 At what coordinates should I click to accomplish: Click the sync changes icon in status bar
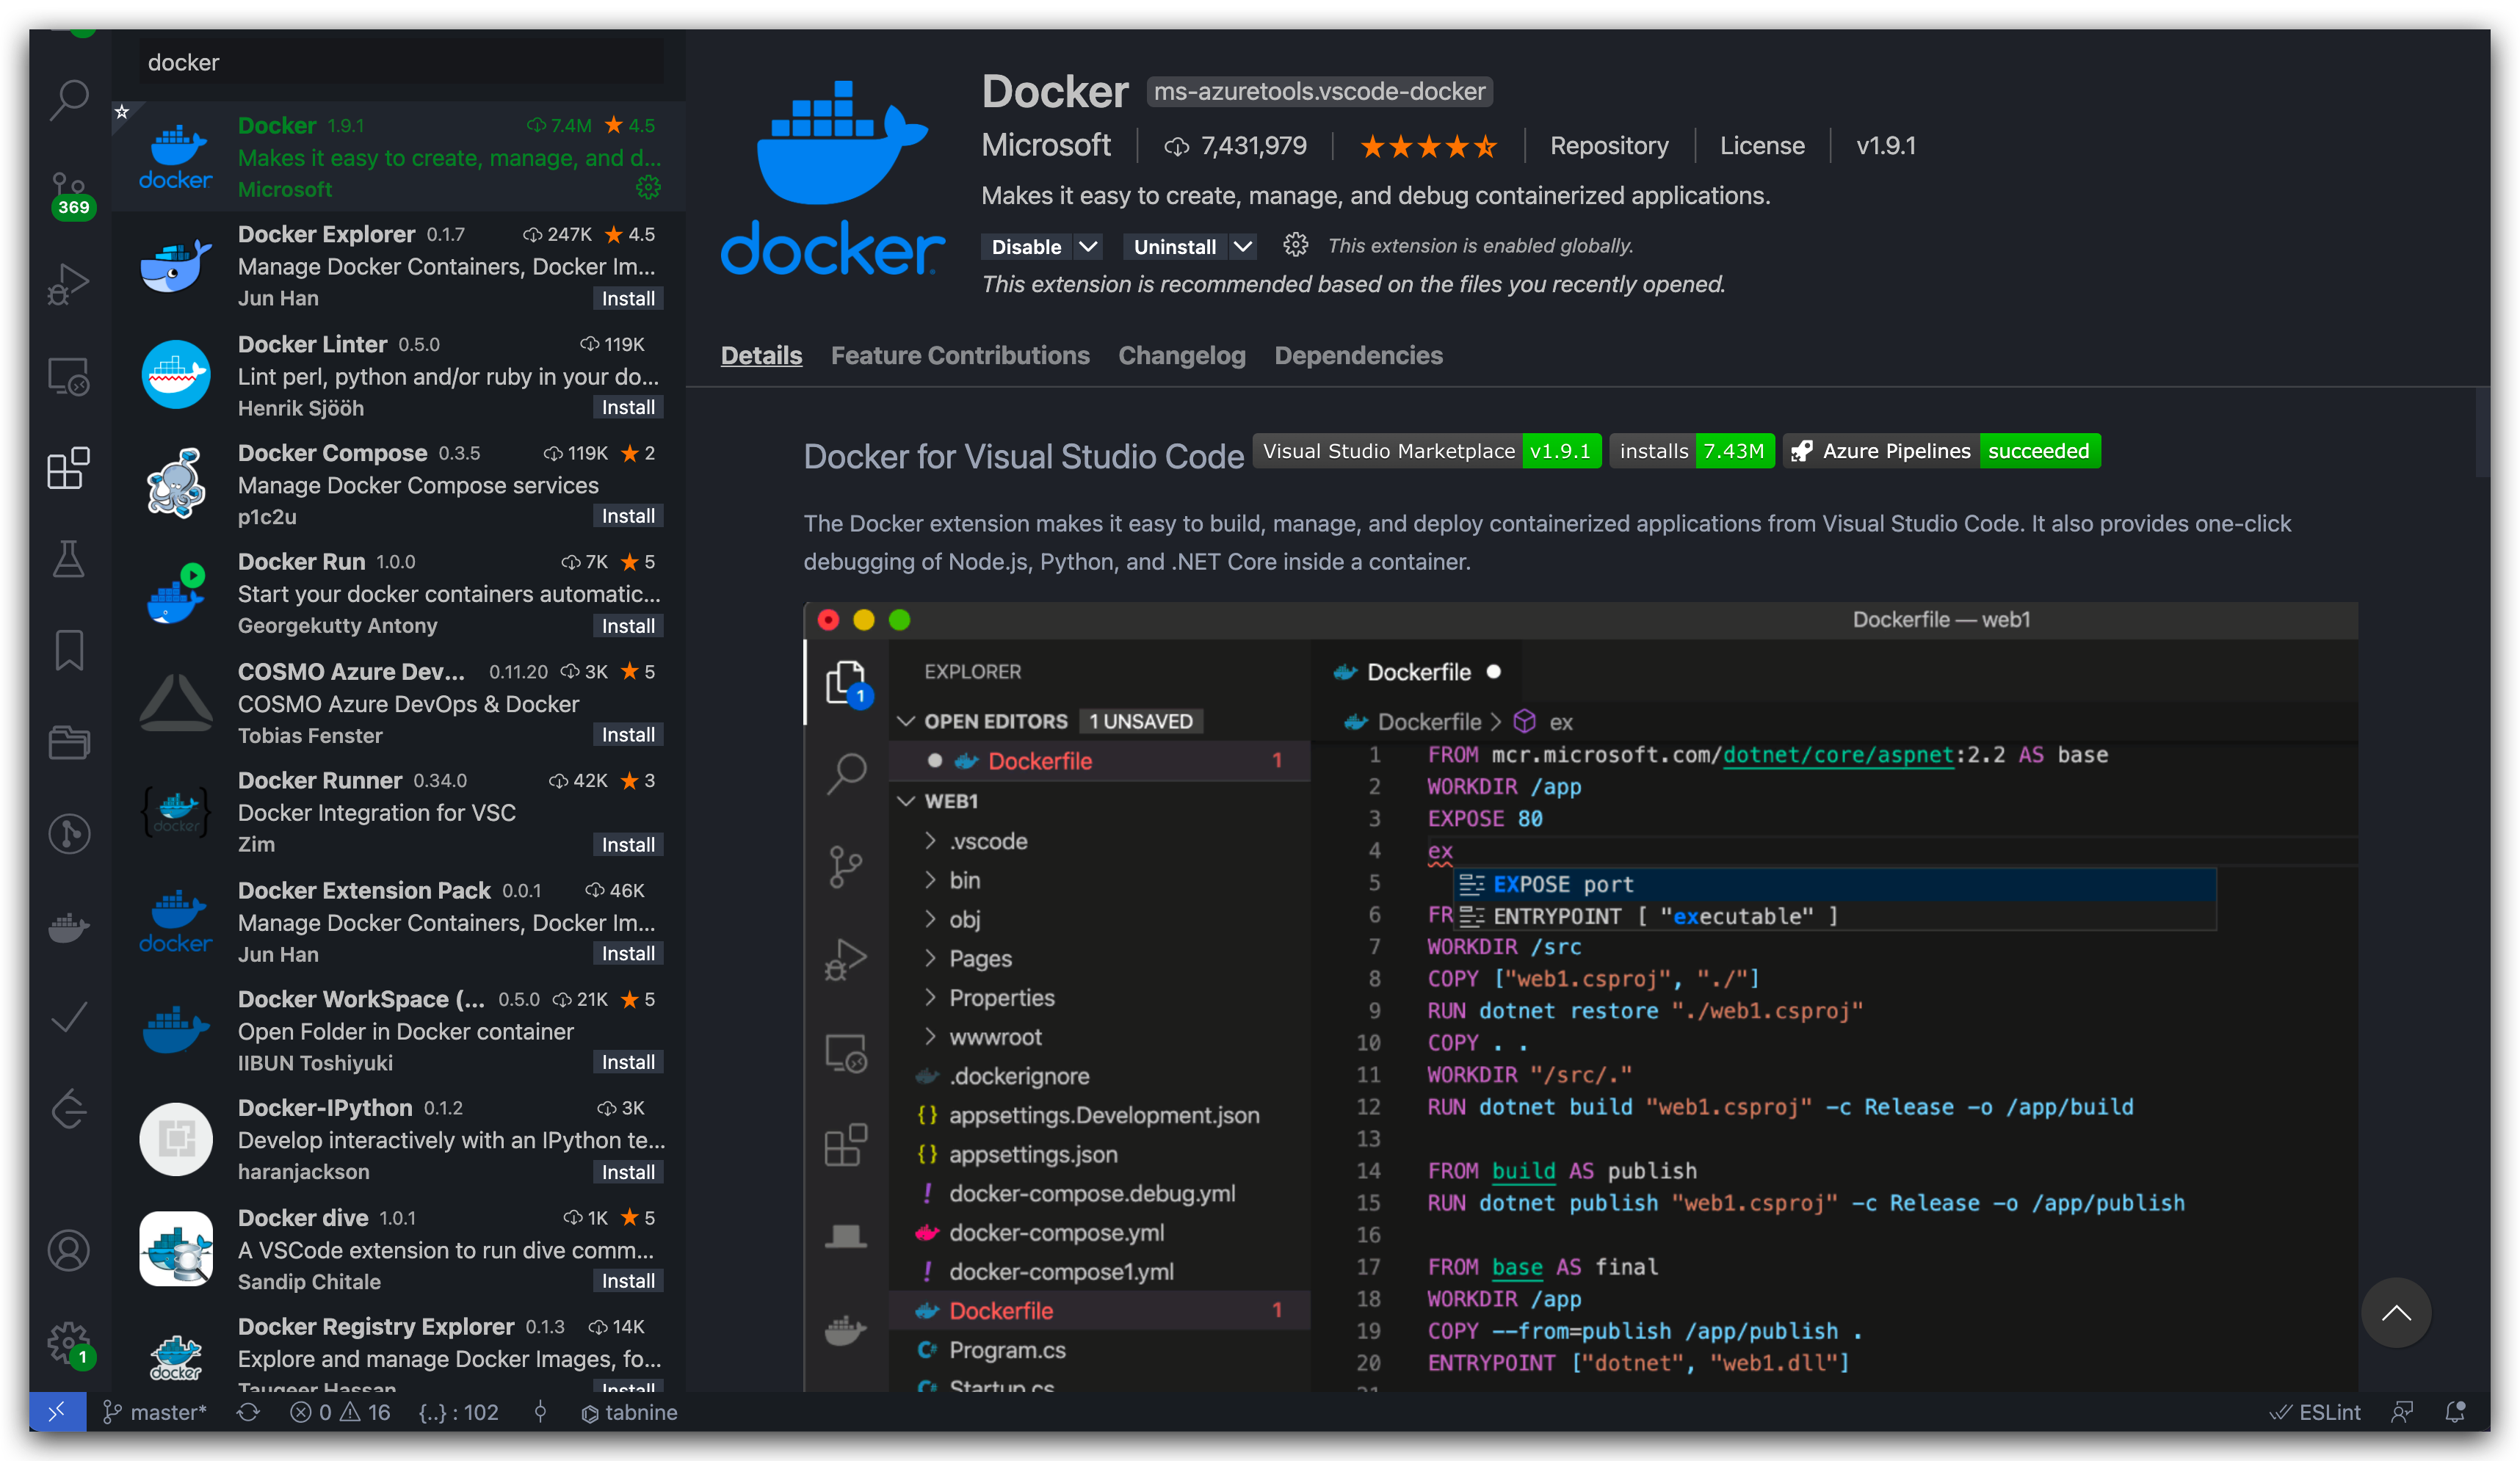(x=248, y=1412)
